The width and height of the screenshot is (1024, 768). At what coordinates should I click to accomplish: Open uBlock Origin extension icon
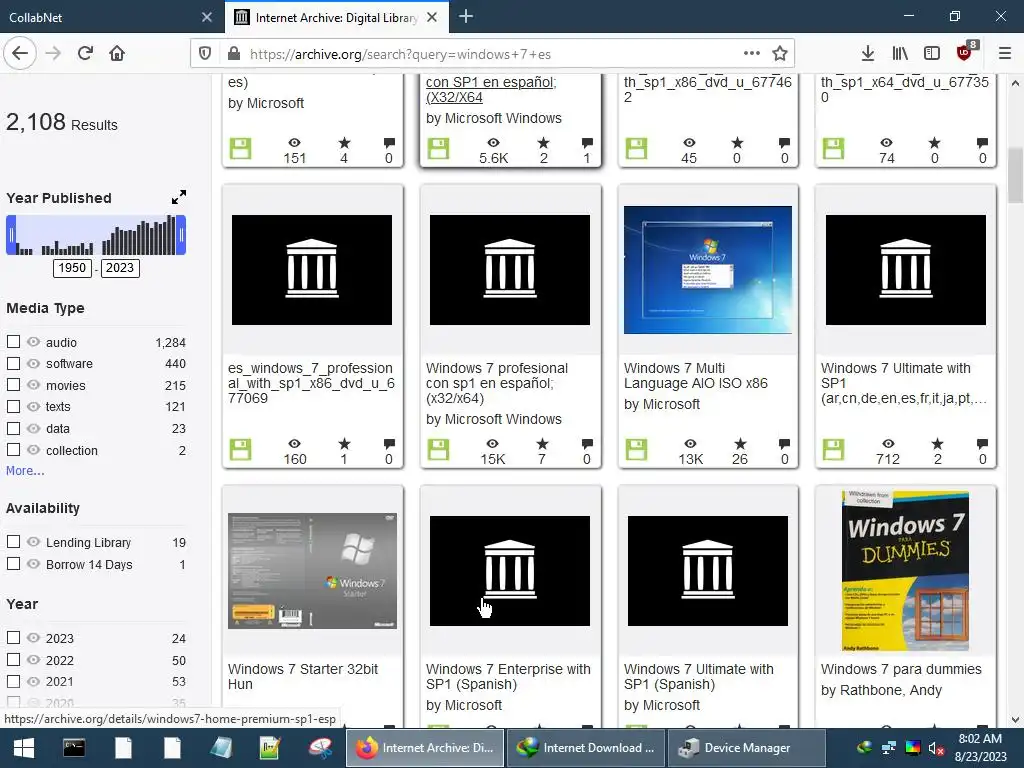[x=965, y=53]
